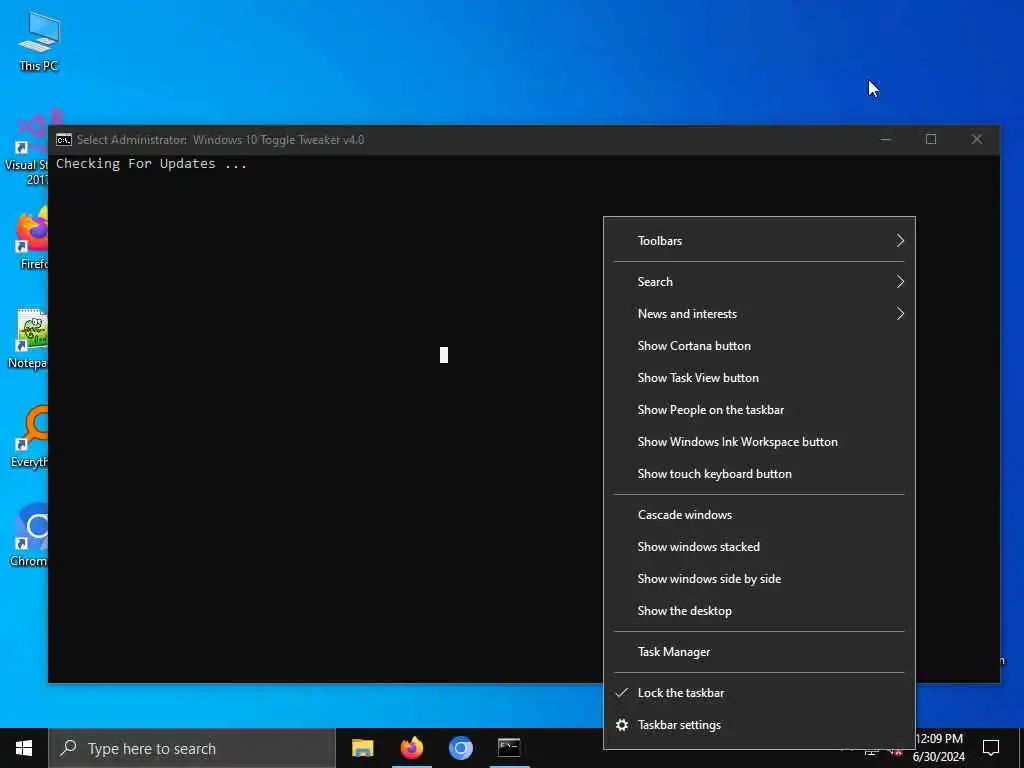Click the Type here to search box
The image size is (1024, 768).
pyautogui.click(x=192, y=748)
